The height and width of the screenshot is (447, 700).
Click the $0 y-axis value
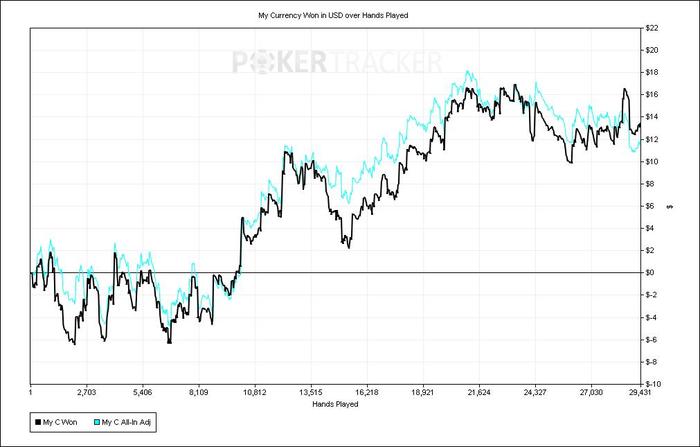(x=650, y=272)
